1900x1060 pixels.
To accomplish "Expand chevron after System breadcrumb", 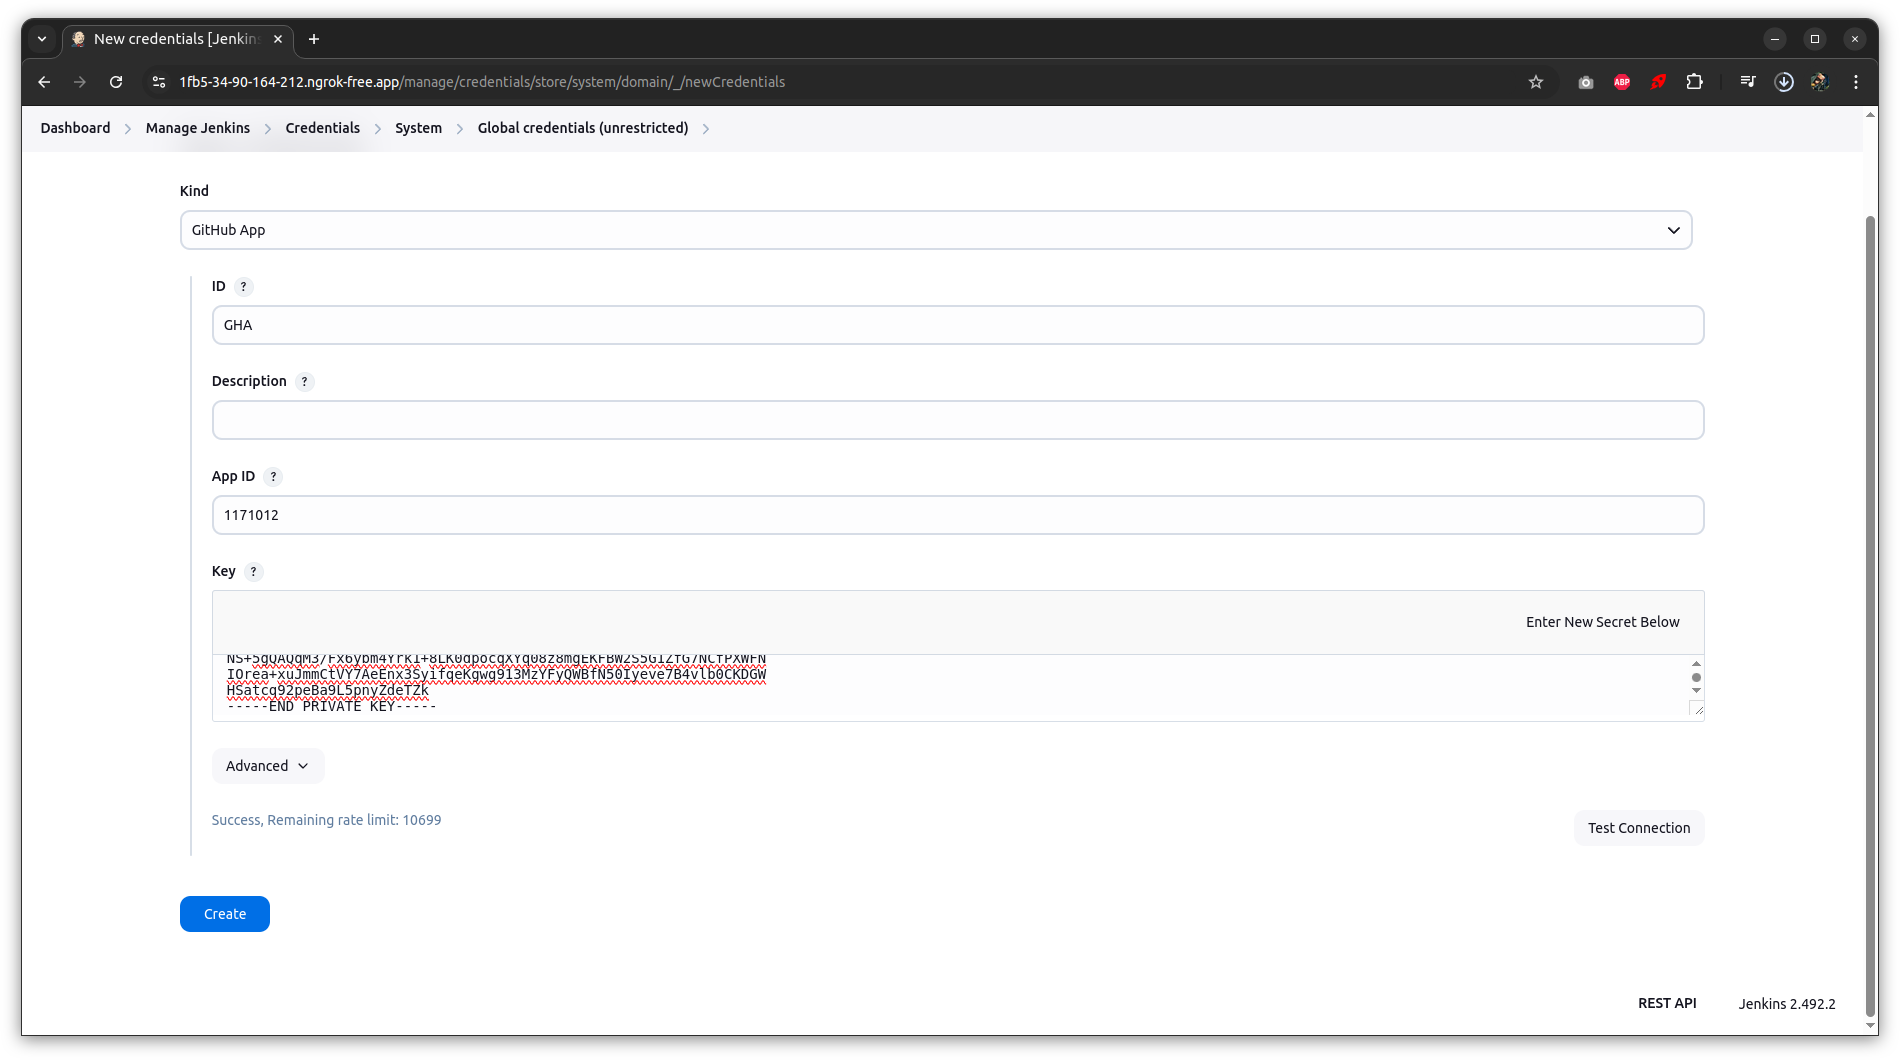I will click(460, 129).
